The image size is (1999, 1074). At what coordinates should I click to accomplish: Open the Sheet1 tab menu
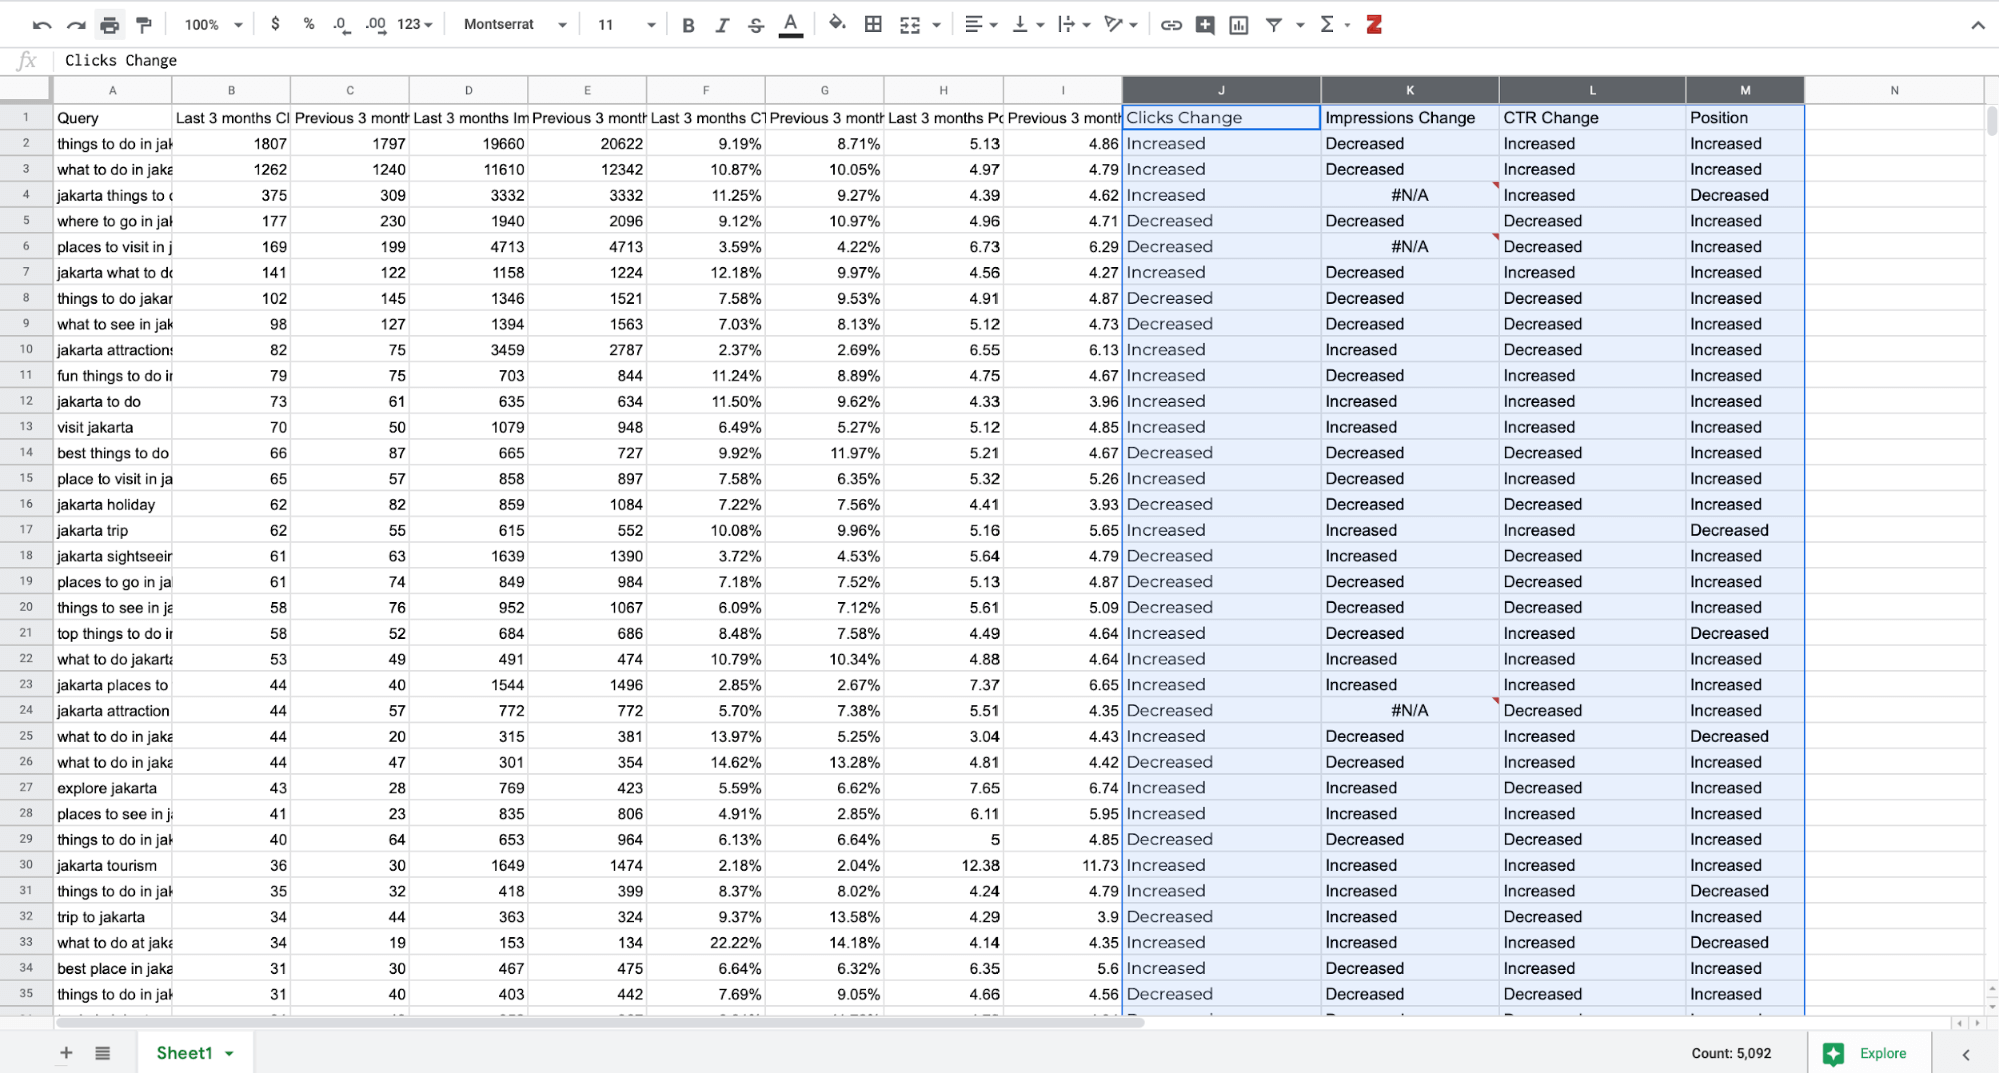tap(228, 1052)
